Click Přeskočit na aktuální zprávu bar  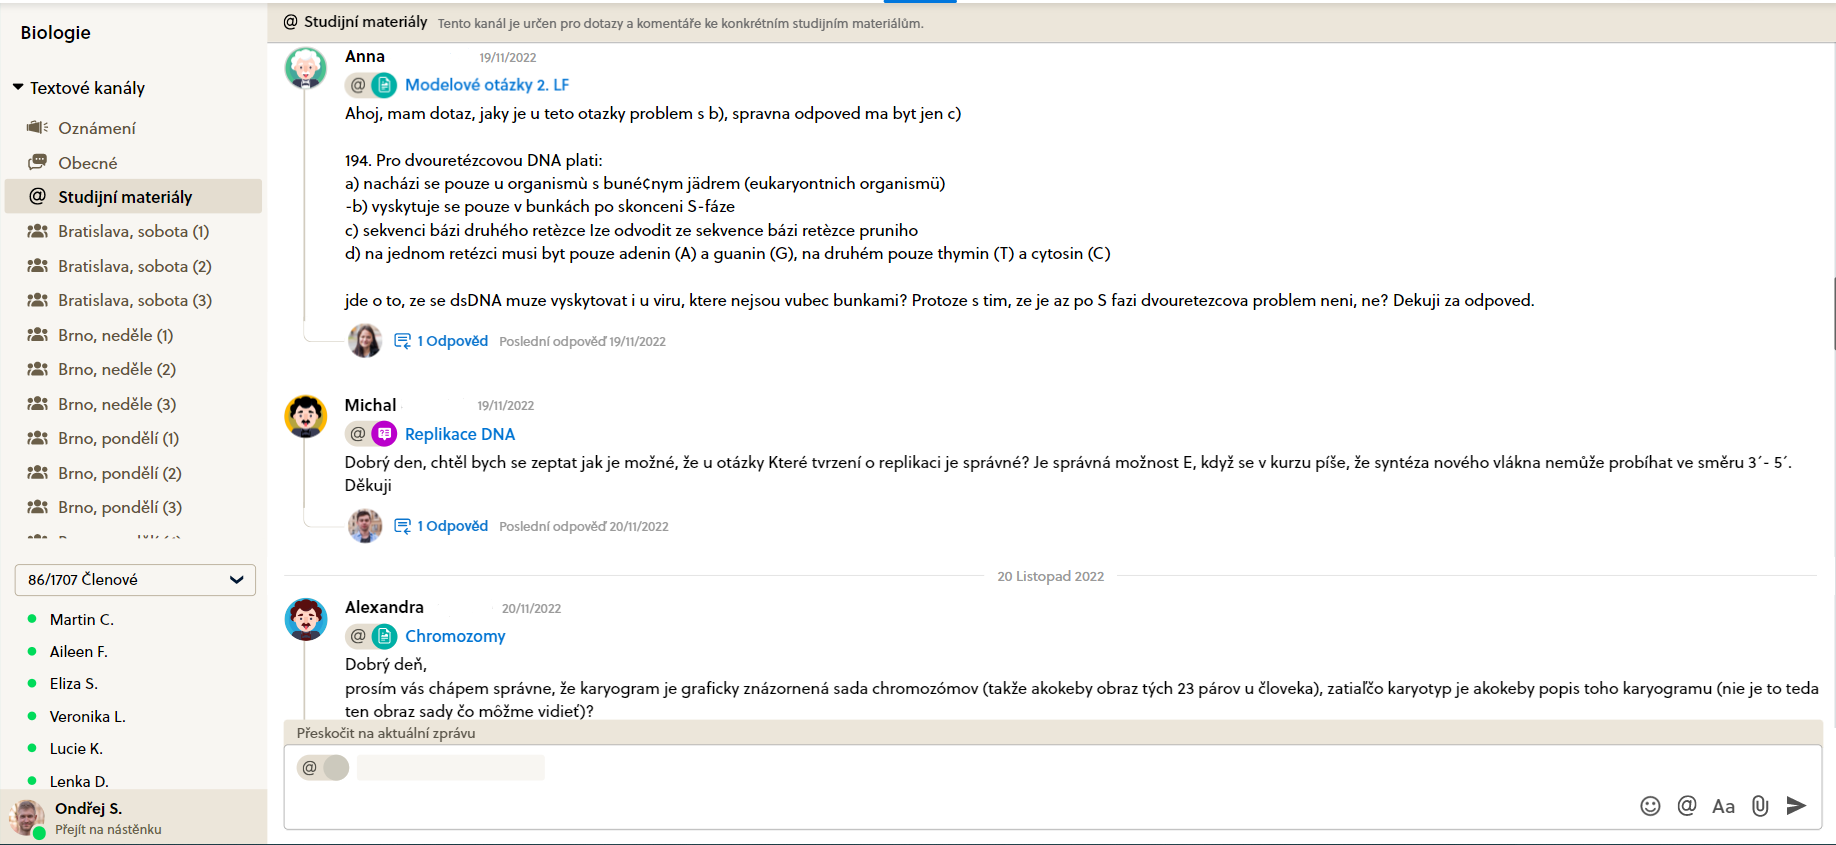click(x=386, y=733)
